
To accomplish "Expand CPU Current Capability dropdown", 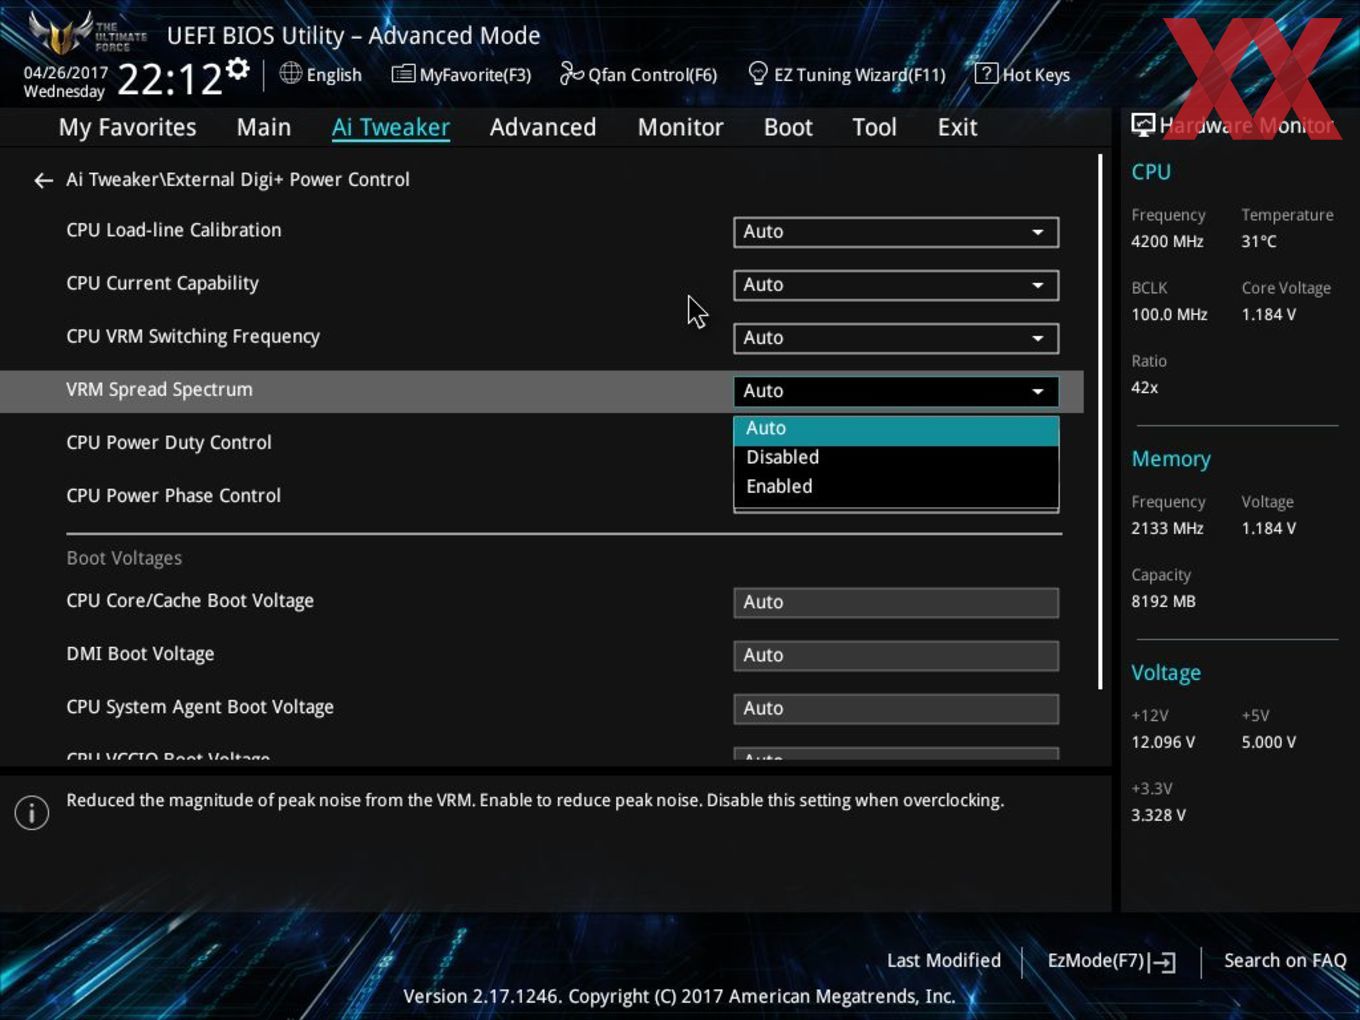I will pos(896,285).
